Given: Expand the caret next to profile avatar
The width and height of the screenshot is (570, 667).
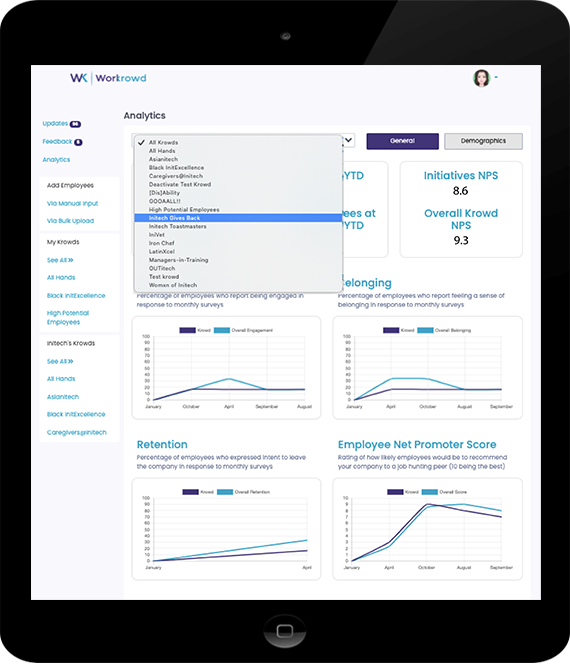Looking at the screenshot, I should click(x=496, y=77).
